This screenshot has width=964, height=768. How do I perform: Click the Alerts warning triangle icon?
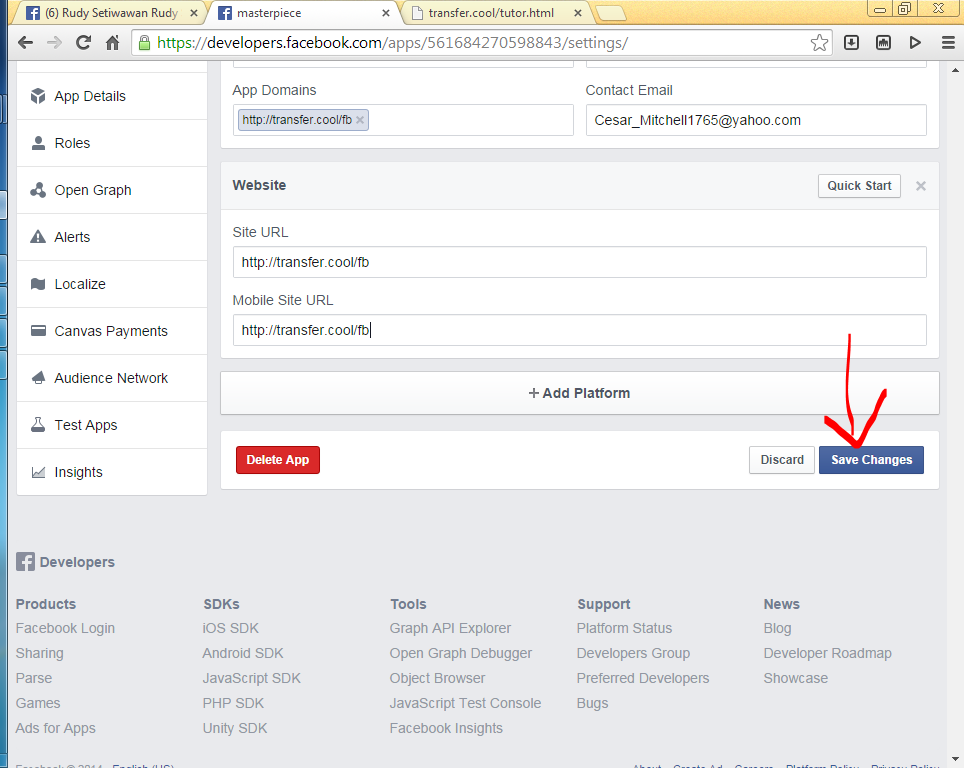click(38, 237)
